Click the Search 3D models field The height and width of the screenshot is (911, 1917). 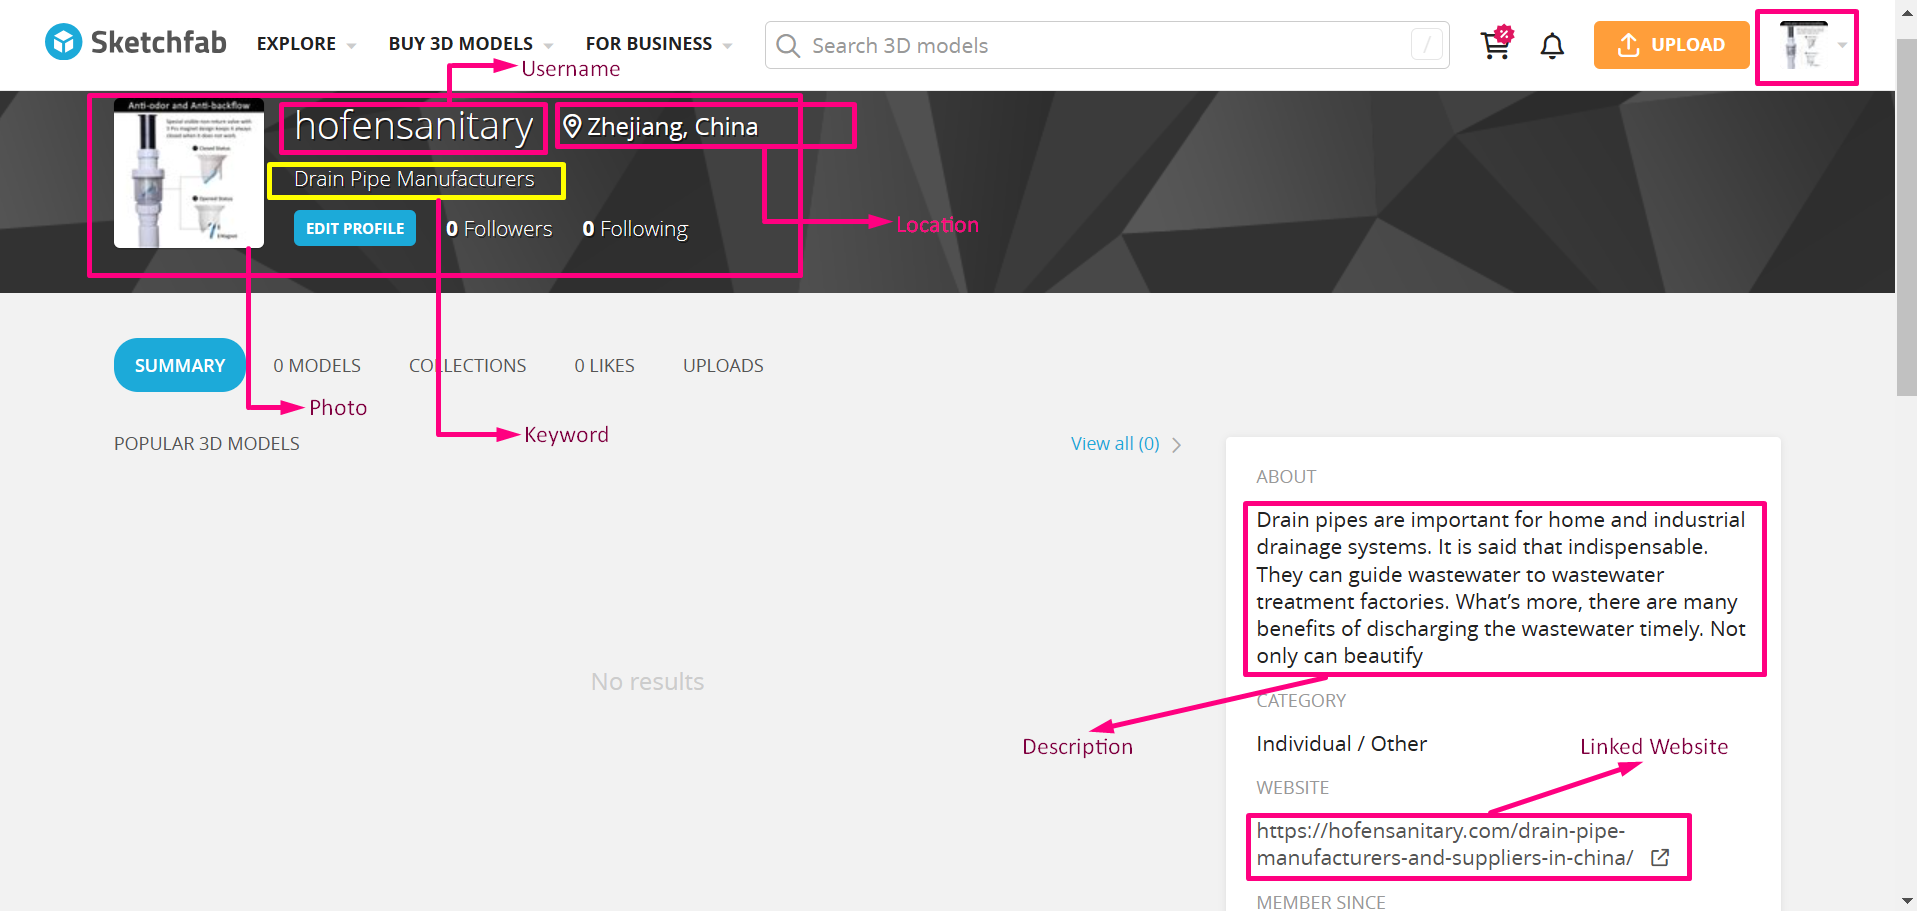[1107, 45]
